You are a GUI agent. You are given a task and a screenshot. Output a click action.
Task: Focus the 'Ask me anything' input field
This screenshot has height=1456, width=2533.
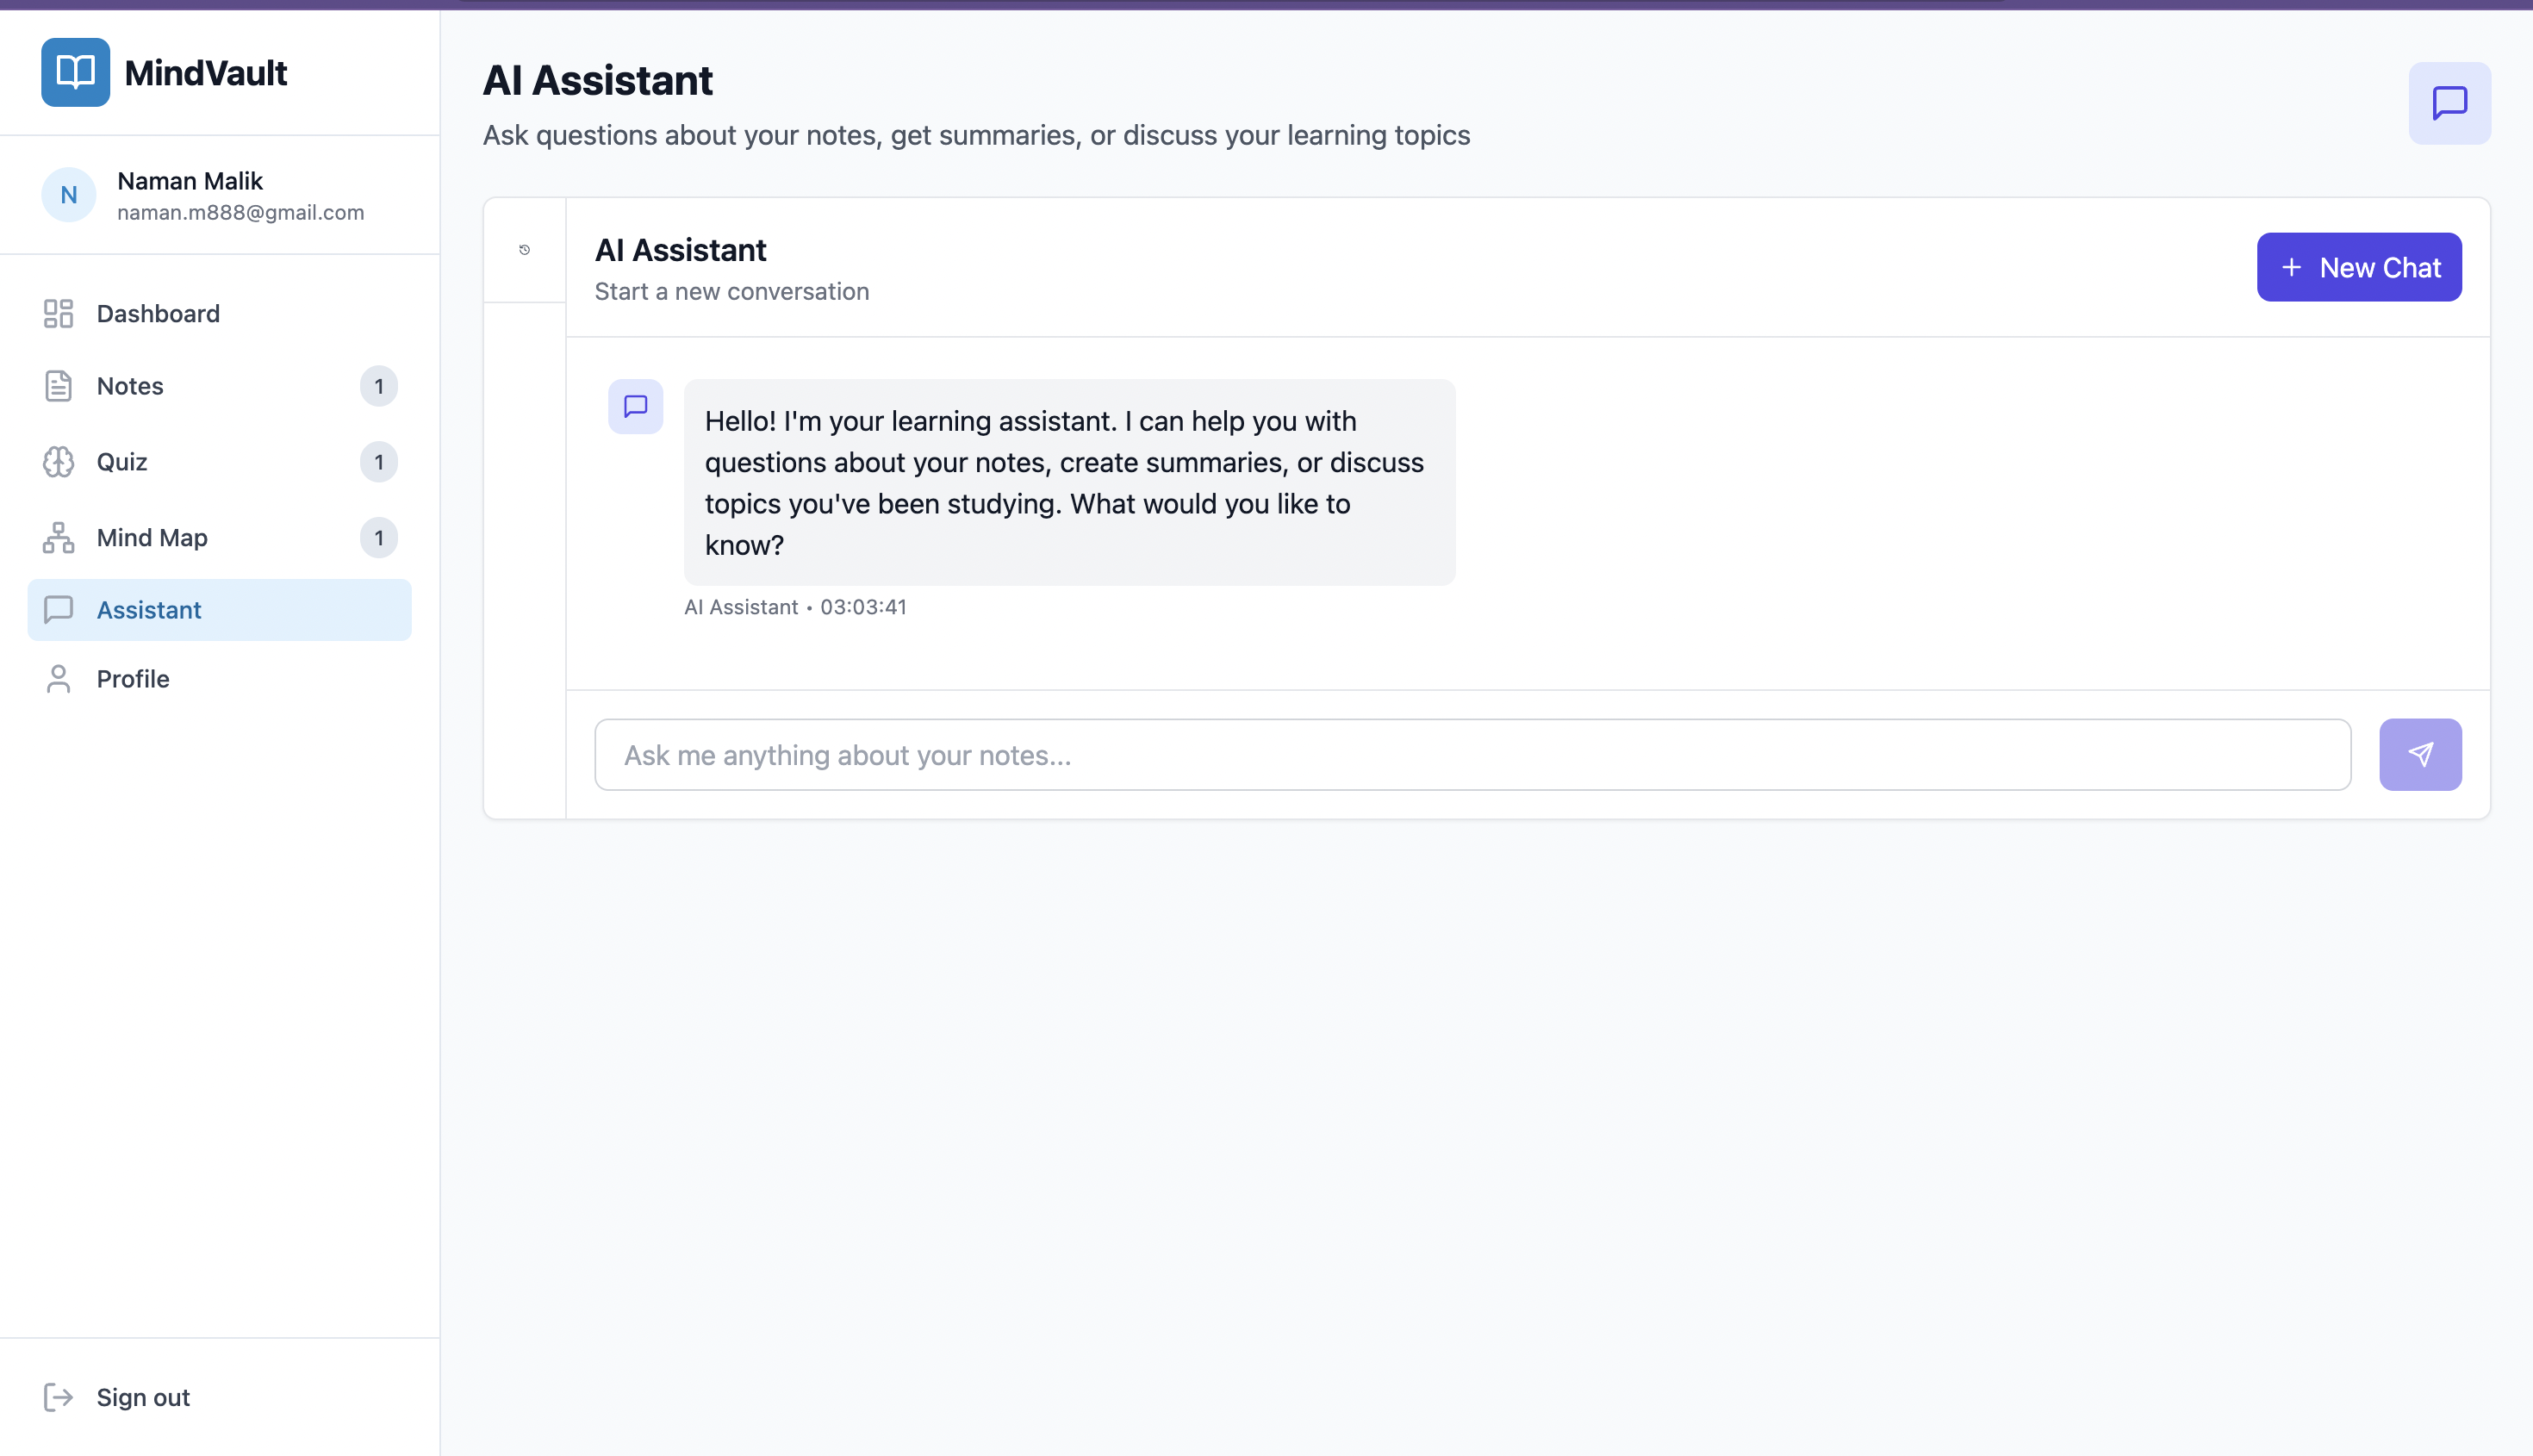point(1471,755)
